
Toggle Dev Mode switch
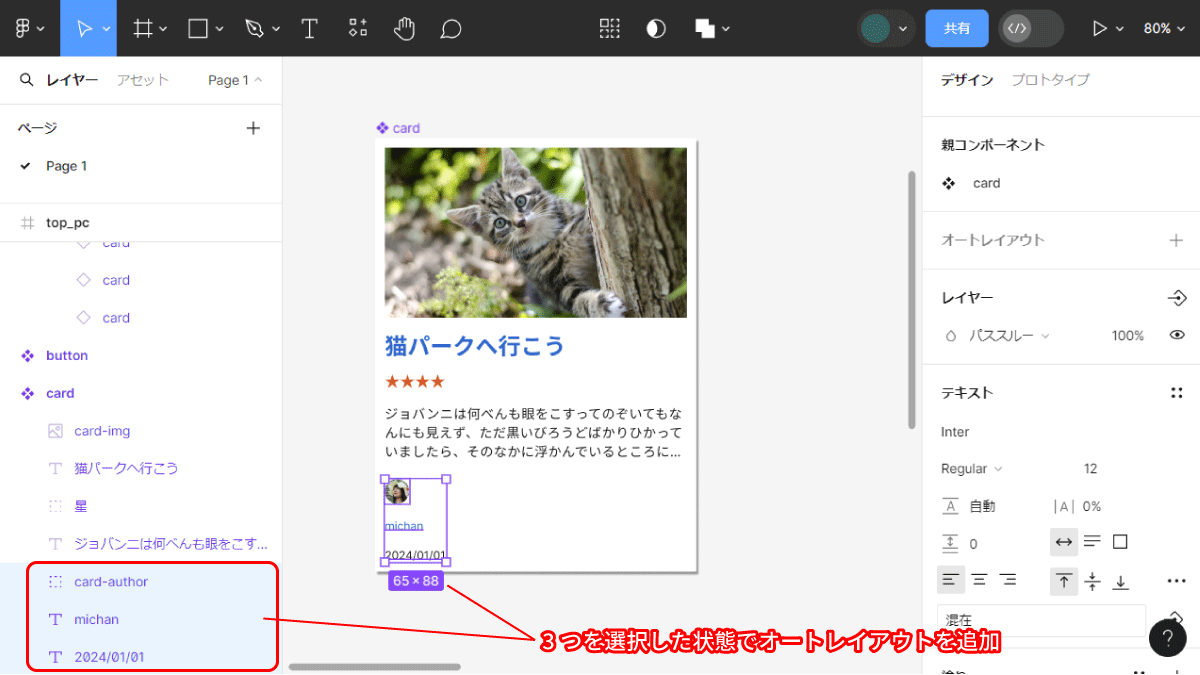point(1030,29)
